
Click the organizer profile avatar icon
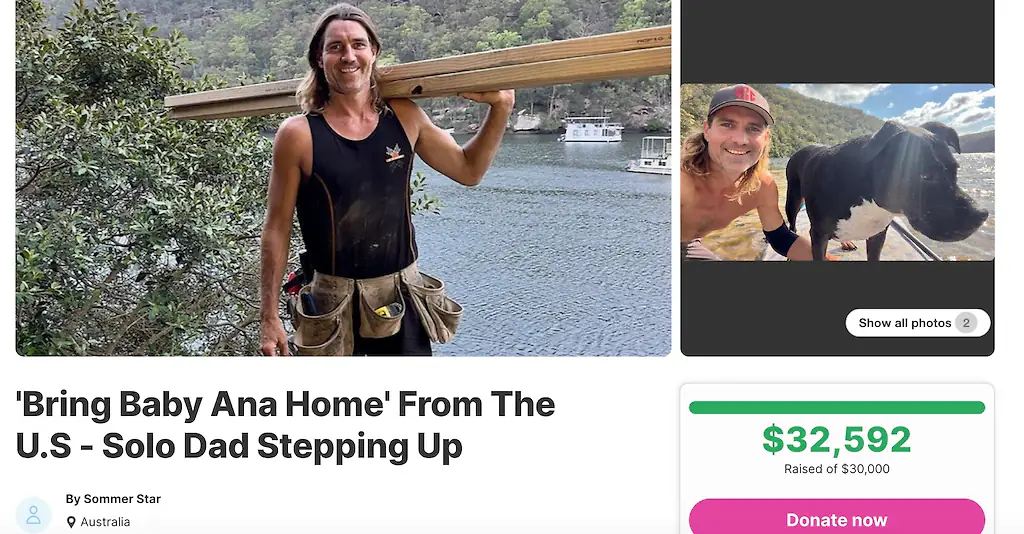tap(33, 515)
